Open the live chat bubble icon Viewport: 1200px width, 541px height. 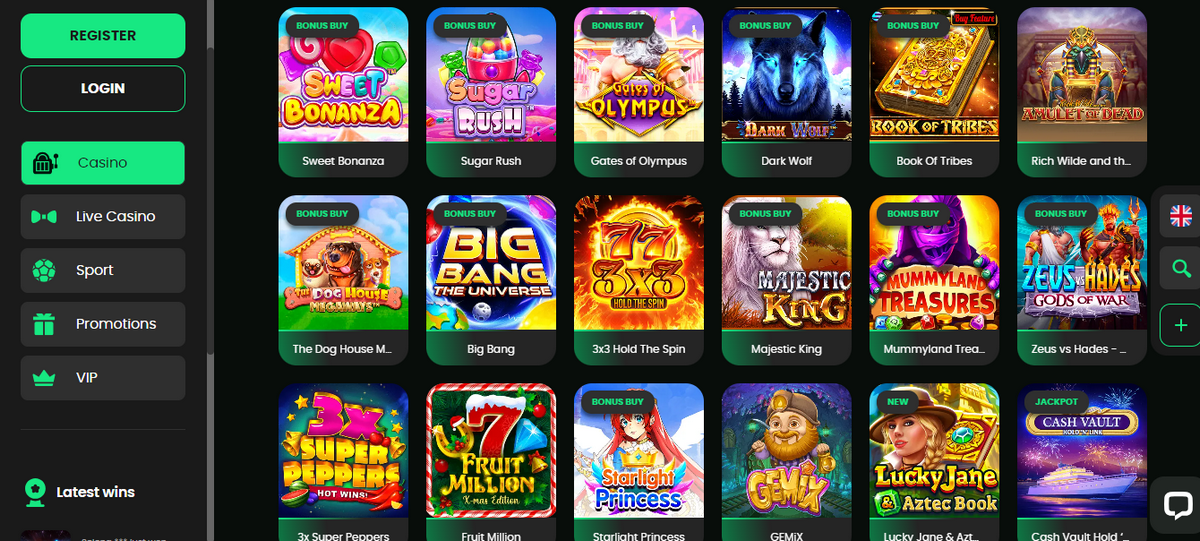(x=1177, y=504)
